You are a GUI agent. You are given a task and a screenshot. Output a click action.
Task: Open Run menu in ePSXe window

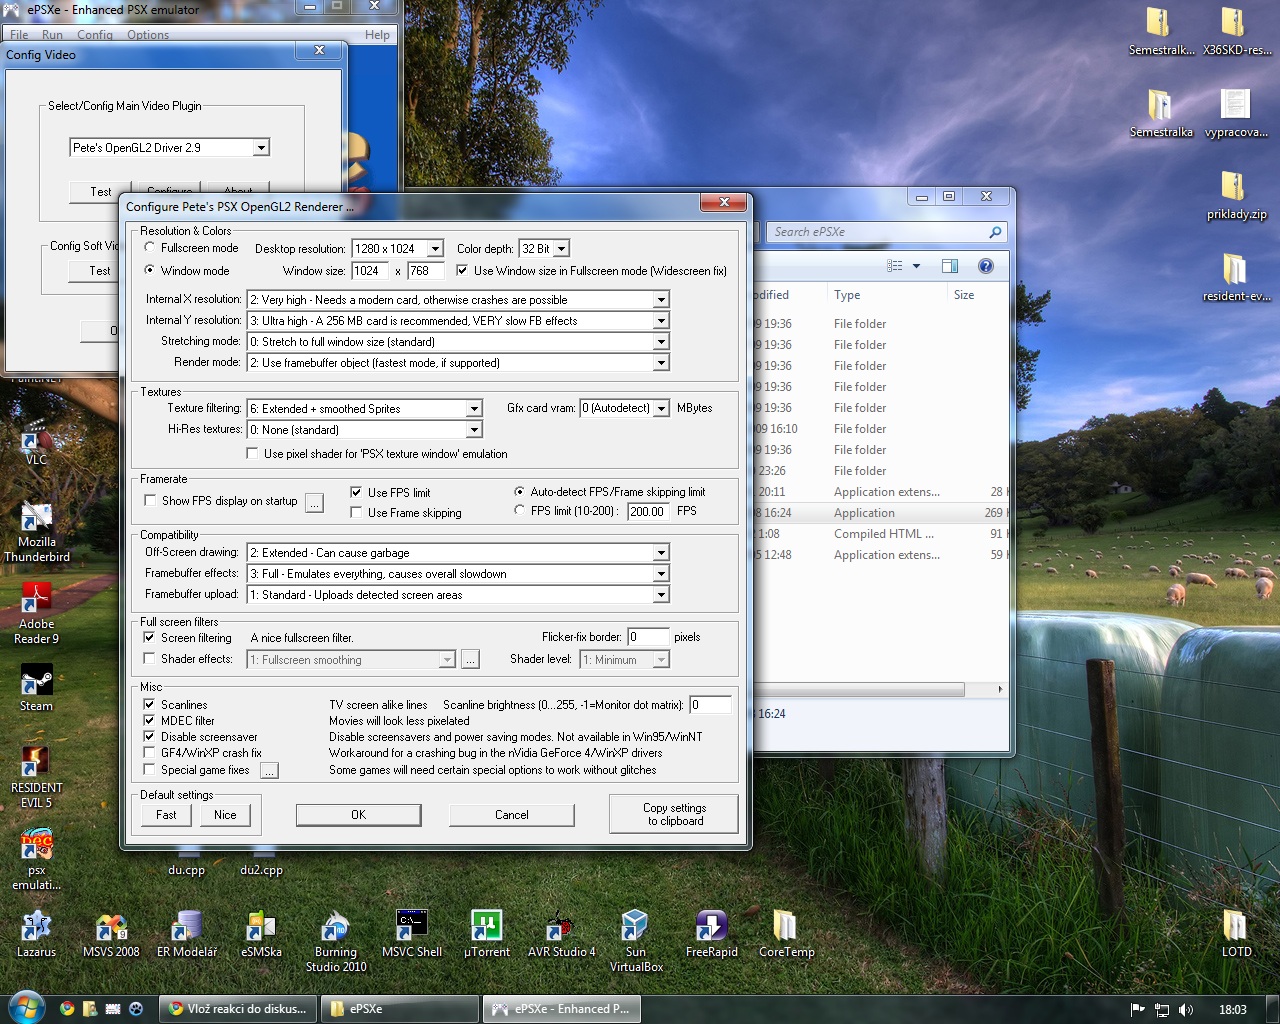coord(52,34)
